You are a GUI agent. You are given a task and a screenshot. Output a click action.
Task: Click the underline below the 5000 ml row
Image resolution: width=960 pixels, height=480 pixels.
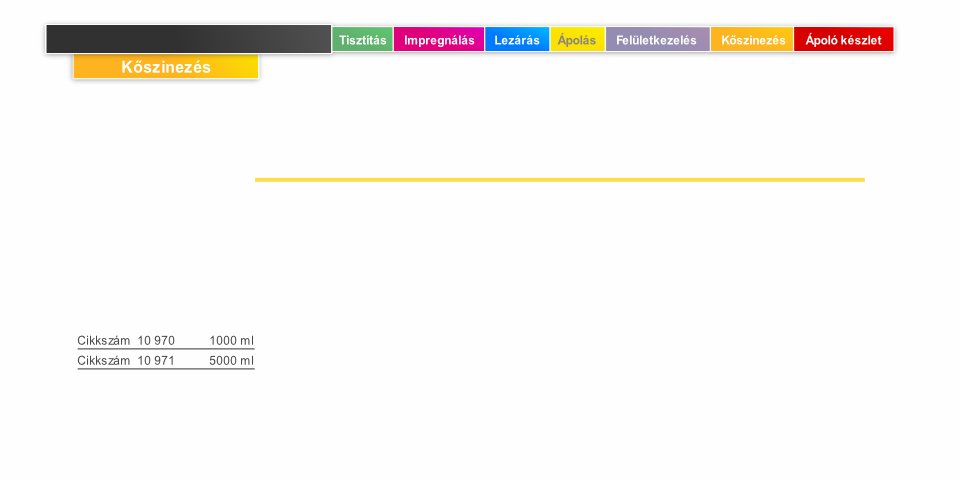click(x=166, y=369)
